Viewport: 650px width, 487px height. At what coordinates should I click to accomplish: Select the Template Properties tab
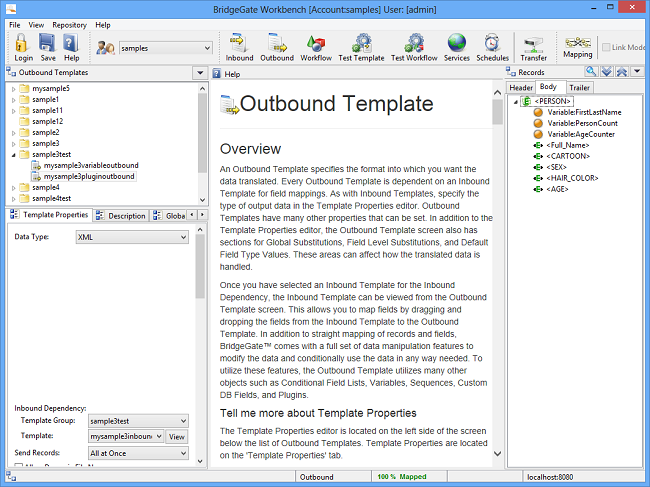[49, 215]
